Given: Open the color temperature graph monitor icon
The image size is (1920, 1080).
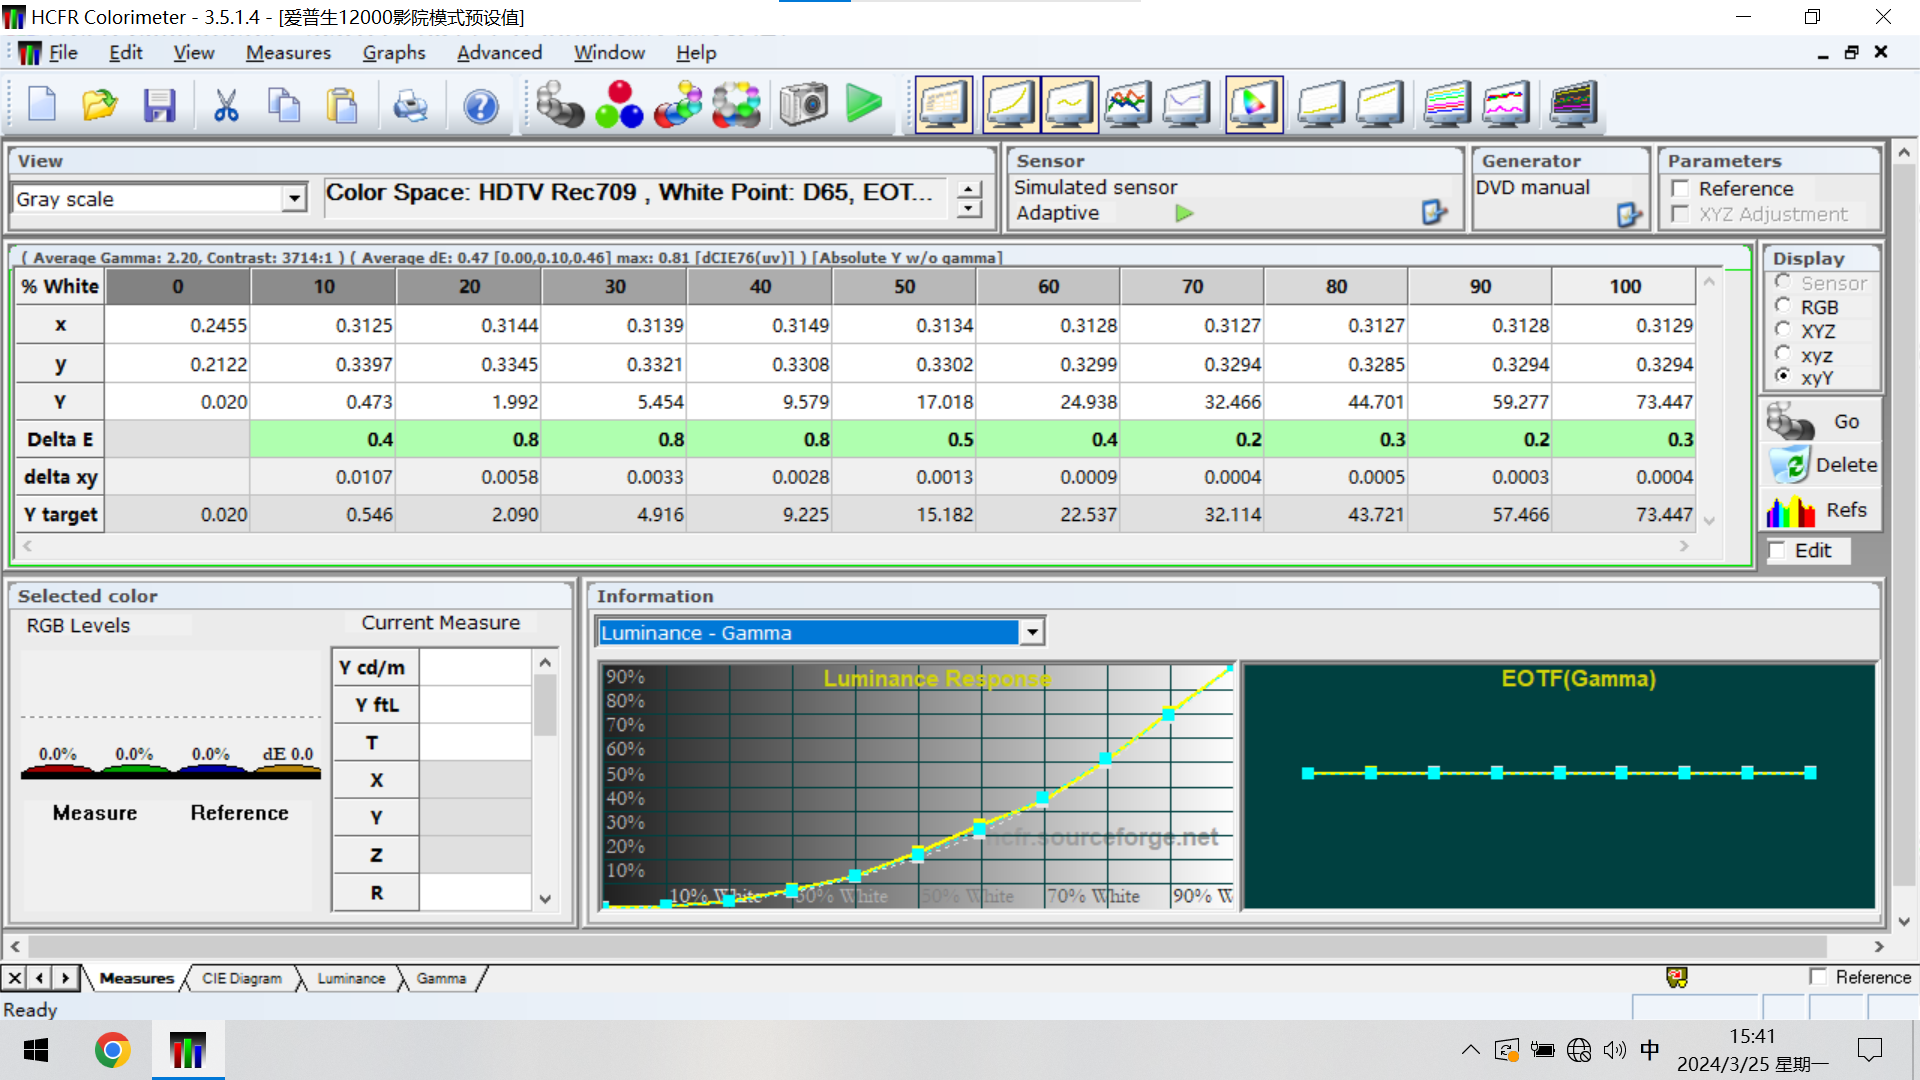Looking at the screenshot, I should coord(1187,104).
